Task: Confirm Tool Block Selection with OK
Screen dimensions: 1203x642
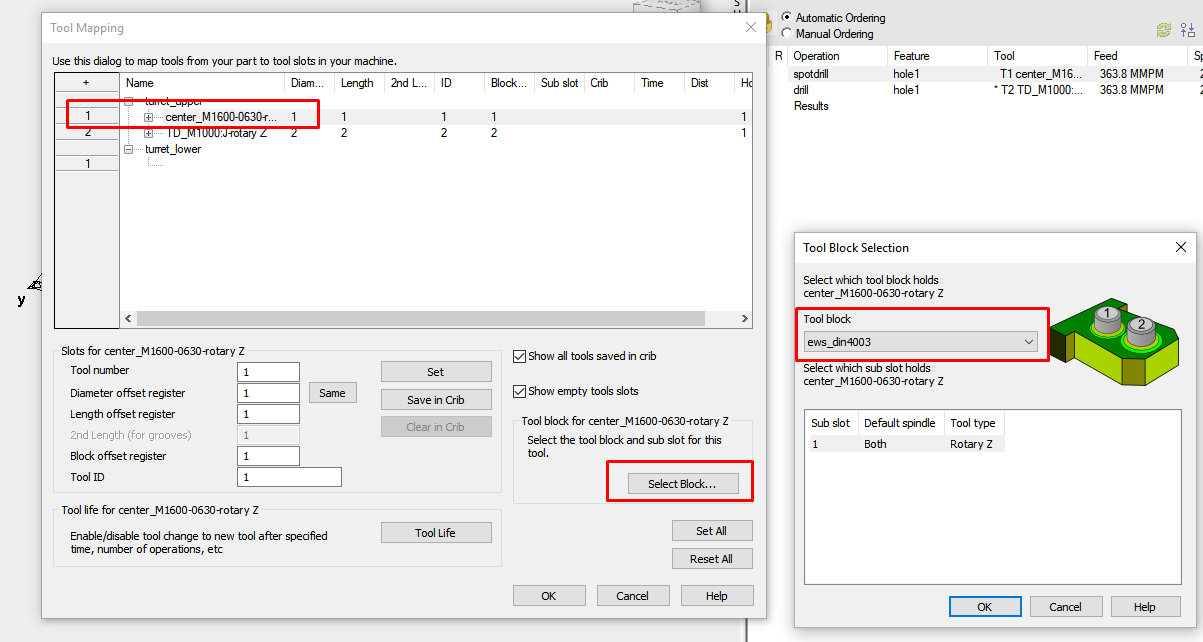Action: click(985, 606)
